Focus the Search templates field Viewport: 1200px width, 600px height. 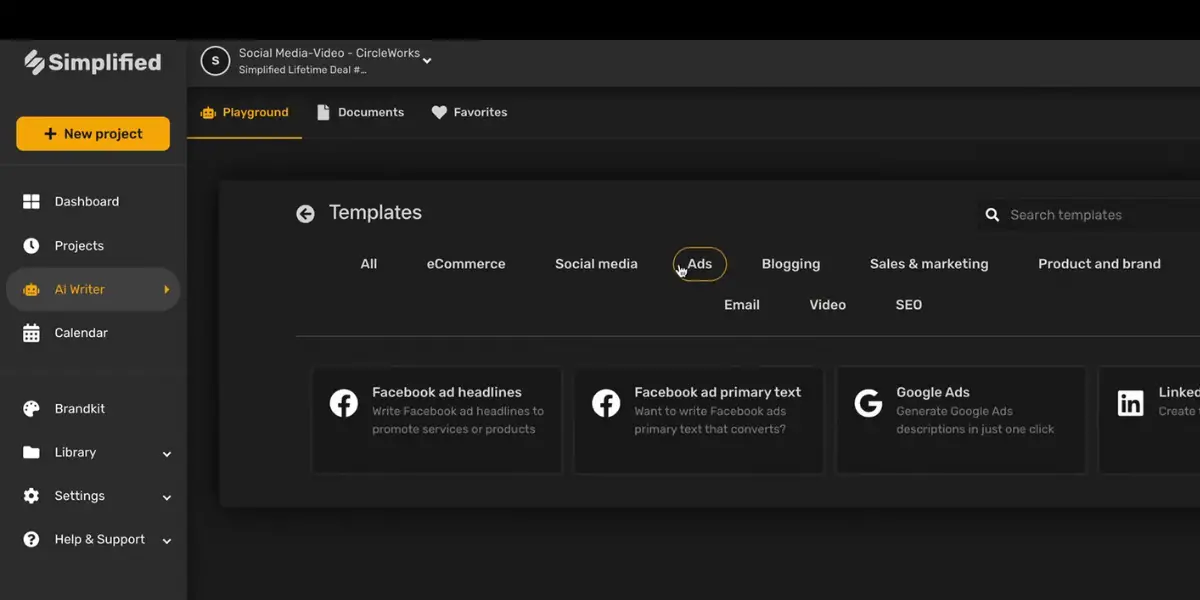(1090, 215)
